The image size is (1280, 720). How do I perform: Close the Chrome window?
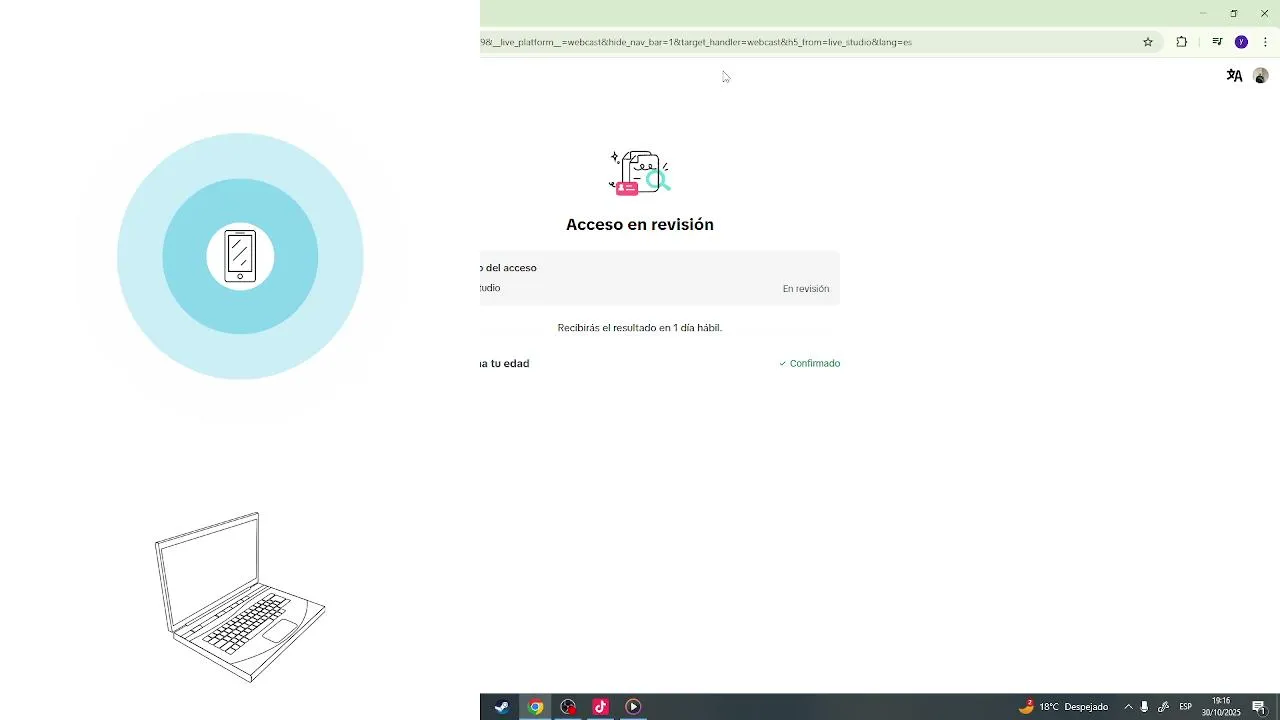(x=1264, y=13)
